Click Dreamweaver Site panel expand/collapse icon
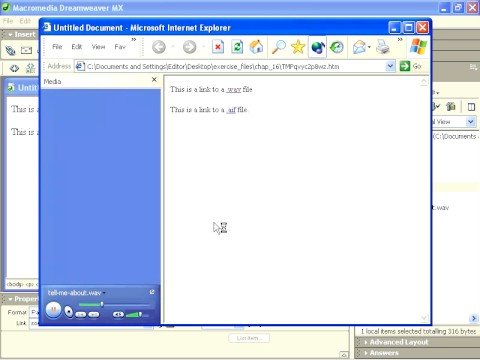This screenshot has width=480, height=360. point(471,107)
